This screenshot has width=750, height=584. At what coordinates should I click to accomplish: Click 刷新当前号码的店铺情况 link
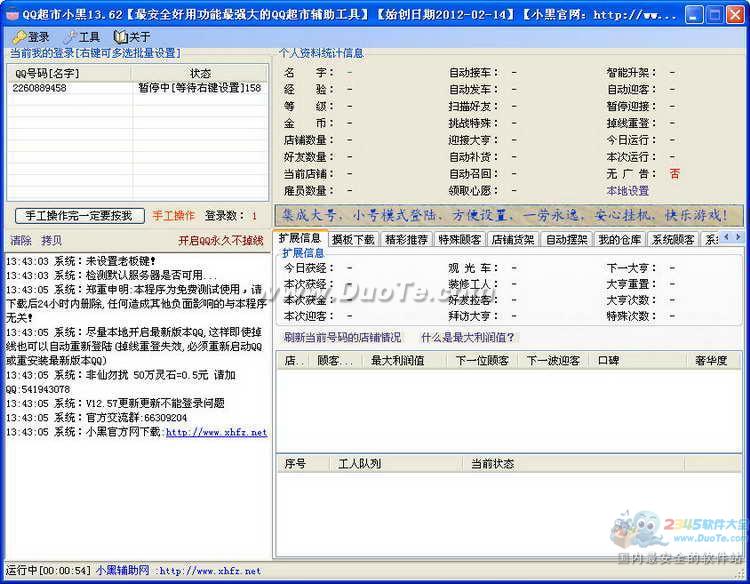(342, 337)
